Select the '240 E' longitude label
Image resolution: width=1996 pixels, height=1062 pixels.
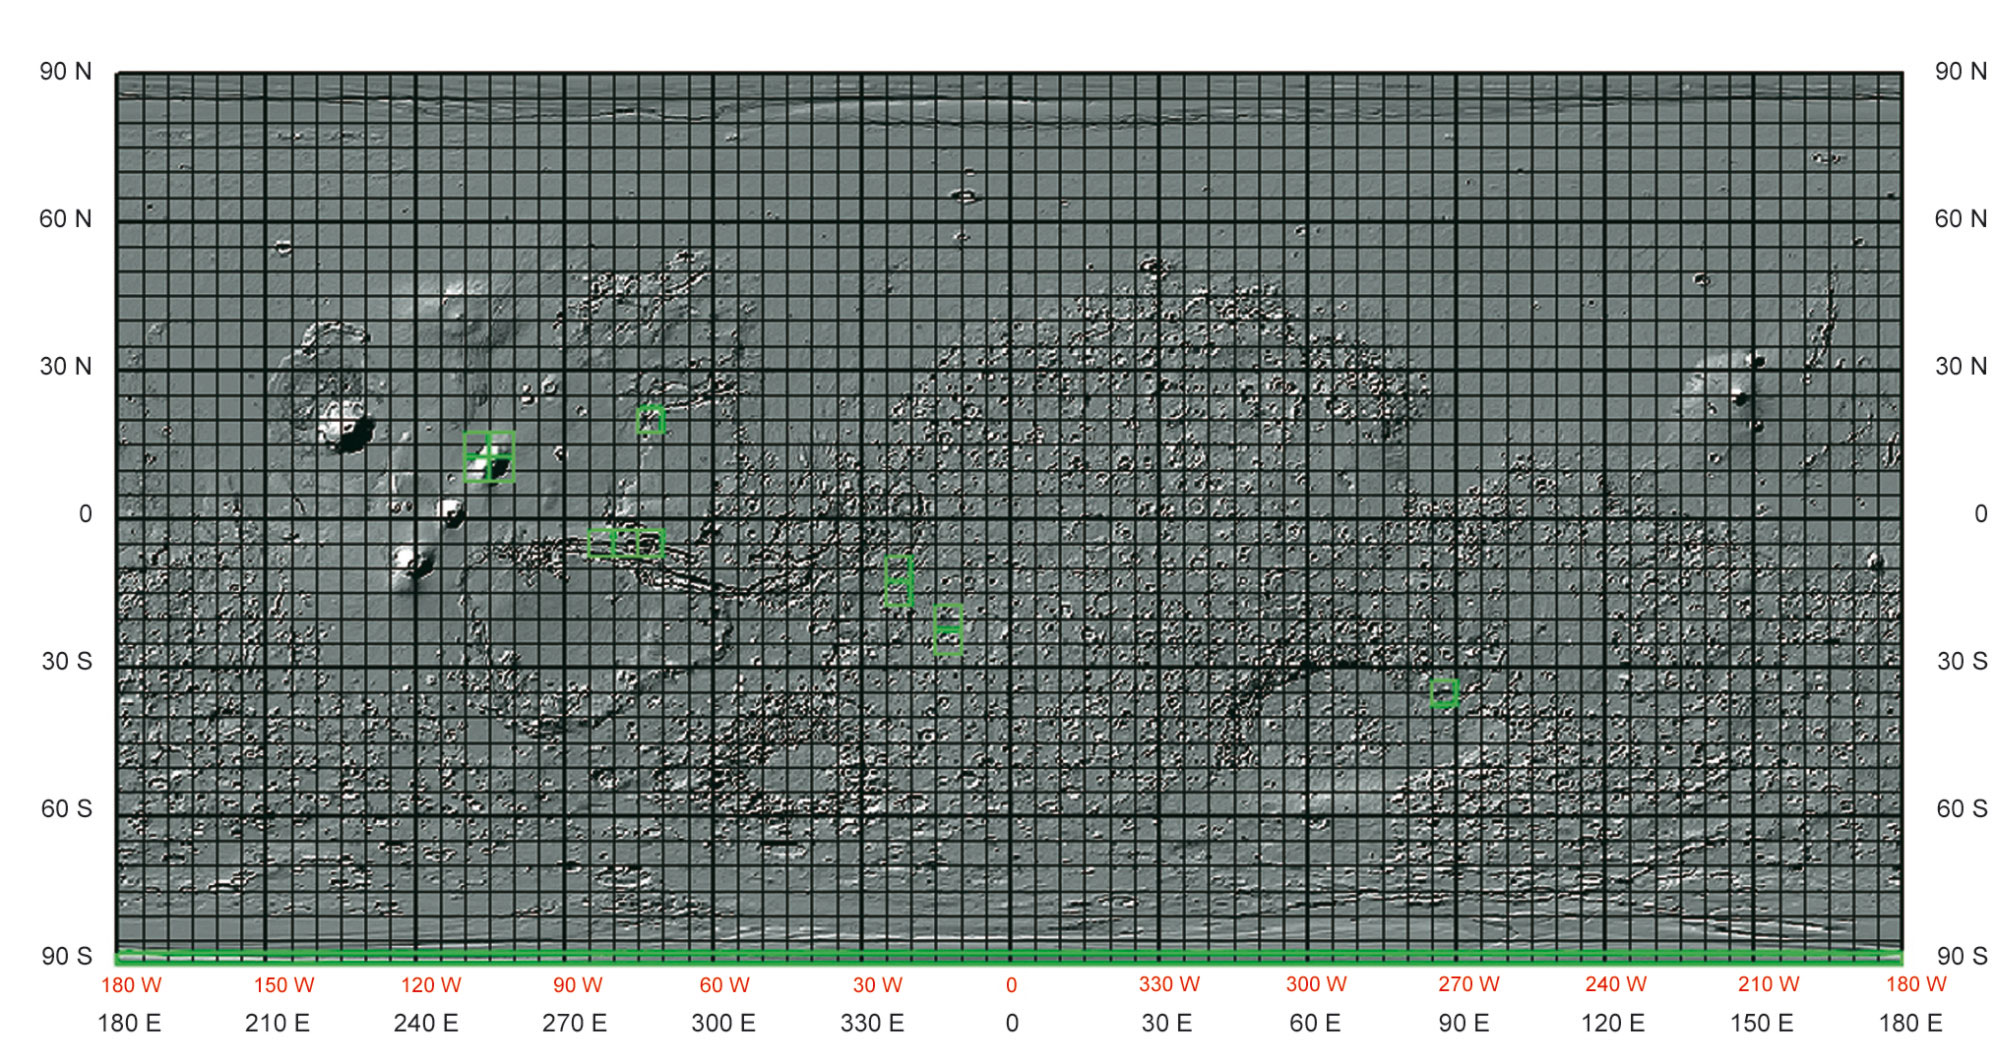(426, 1024)
